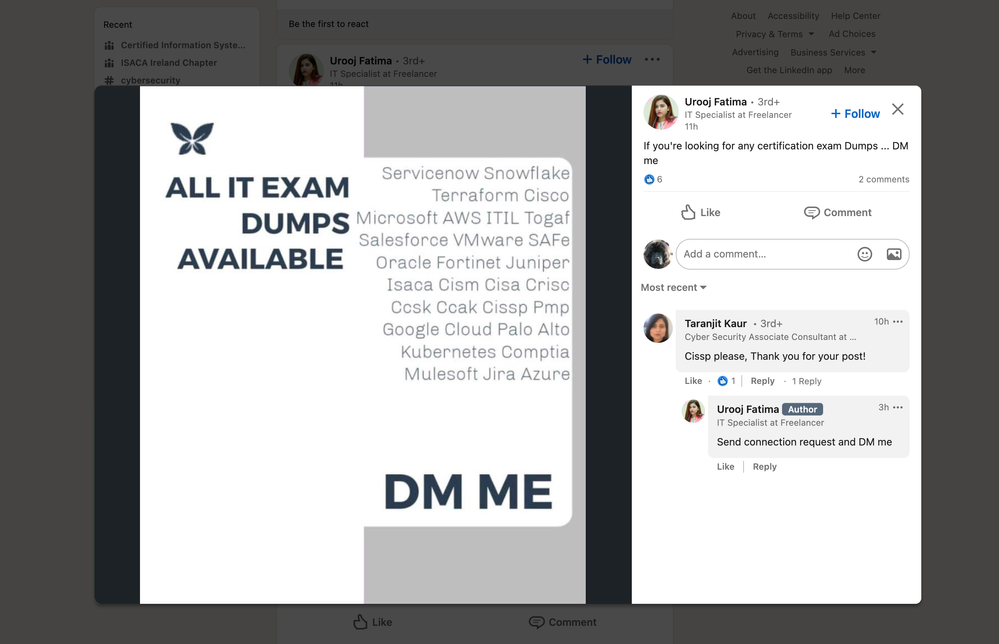999x644 pixels.
Task: Like Urooj Fatima's reply comment
Action: [x=725, y=467]
